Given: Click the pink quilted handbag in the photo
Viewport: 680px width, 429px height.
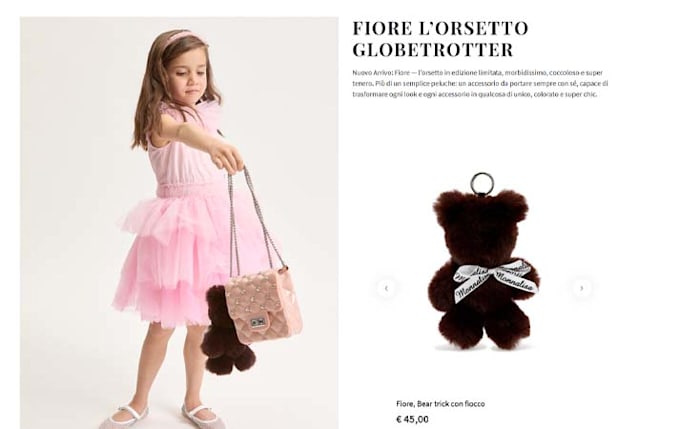Looking at the screenshot, I should click(x=264, y=305).
